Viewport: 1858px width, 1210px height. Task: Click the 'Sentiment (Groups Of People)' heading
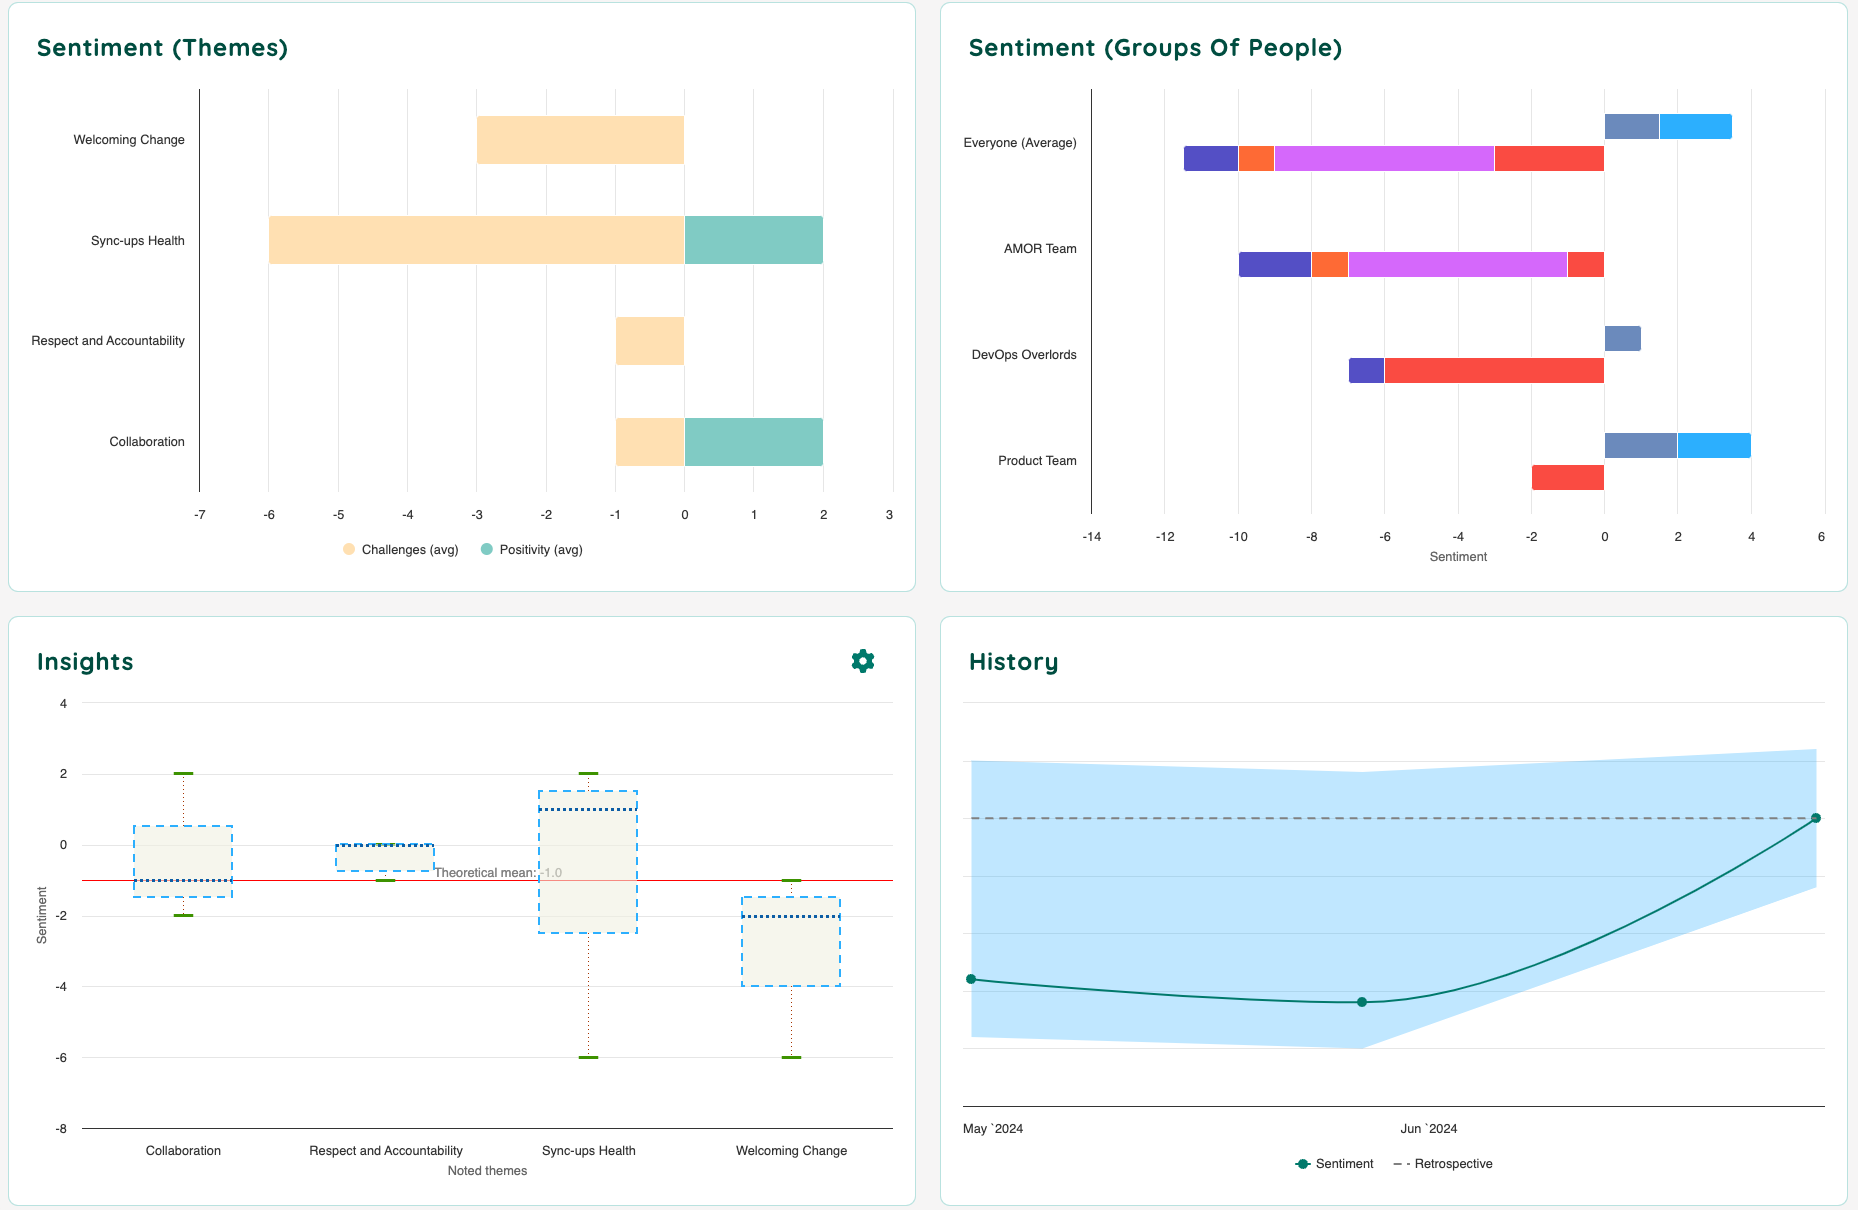pos(1155,48)
